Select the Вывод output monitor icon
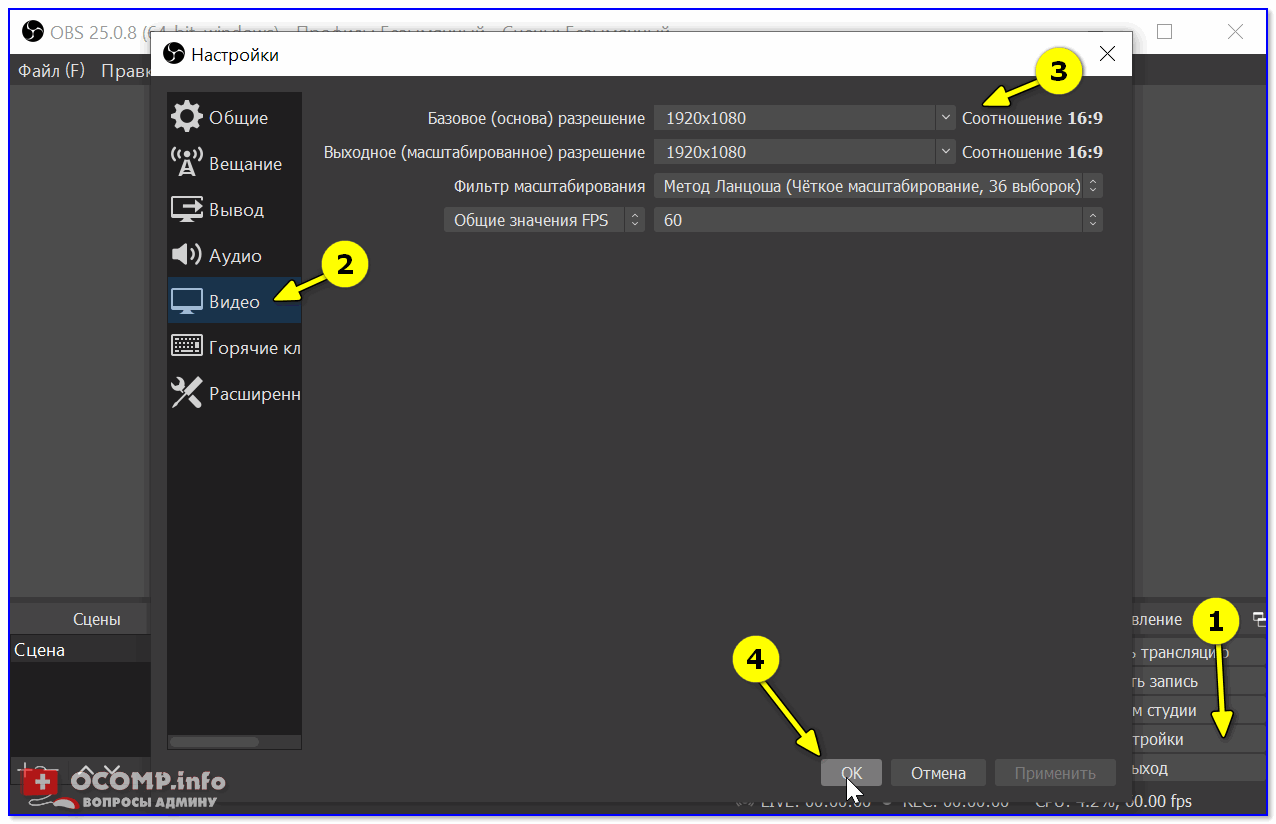The image size is (1276, 824). tap(186, 209)
